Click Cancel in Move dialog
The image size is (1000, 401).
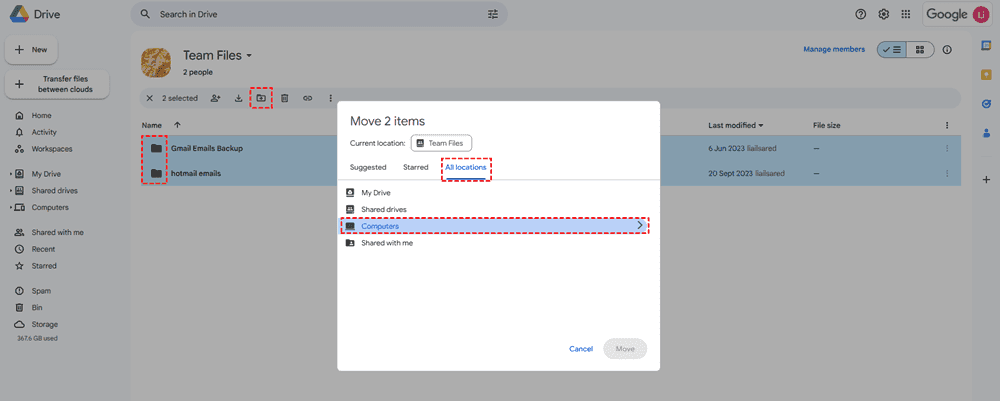581,349
